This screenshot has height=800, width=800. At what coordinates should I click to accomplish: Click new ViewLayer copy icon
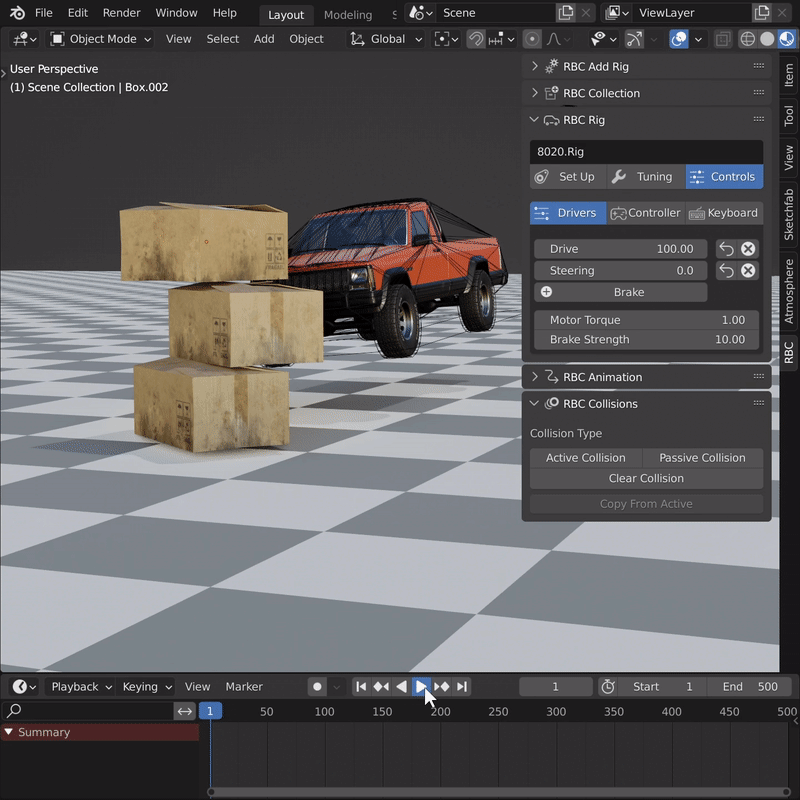pos(761,13)
